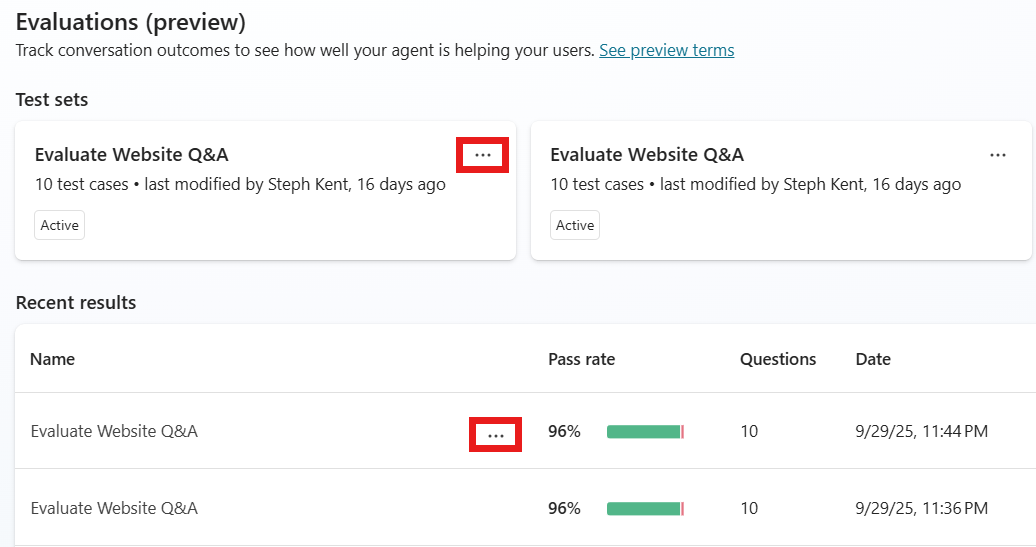The image size is (1036, 547).
Task: Select the 9/29/25, 11:44 PM date cell
Action: point(921,432)
